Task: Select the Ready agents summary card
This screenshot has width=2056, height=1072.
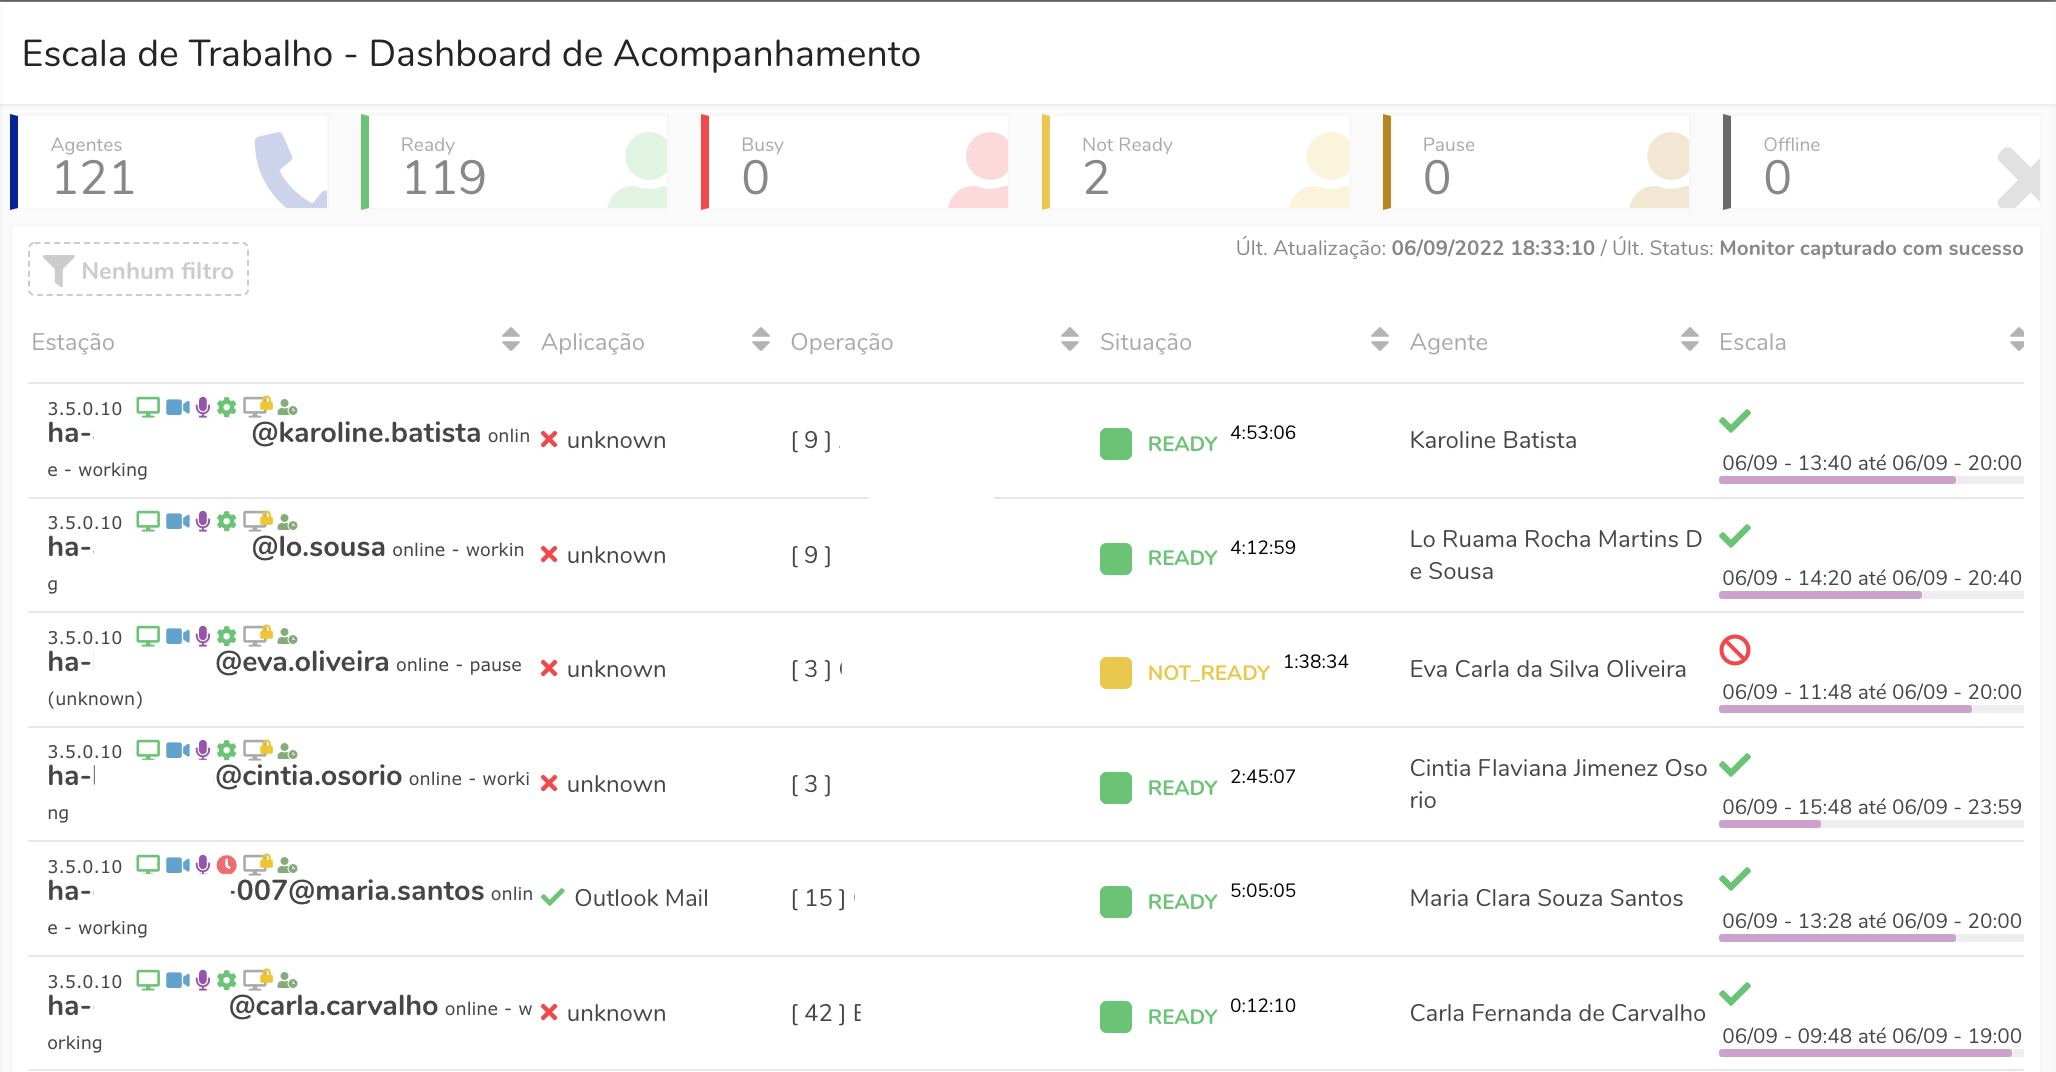Action: [514, 163]
